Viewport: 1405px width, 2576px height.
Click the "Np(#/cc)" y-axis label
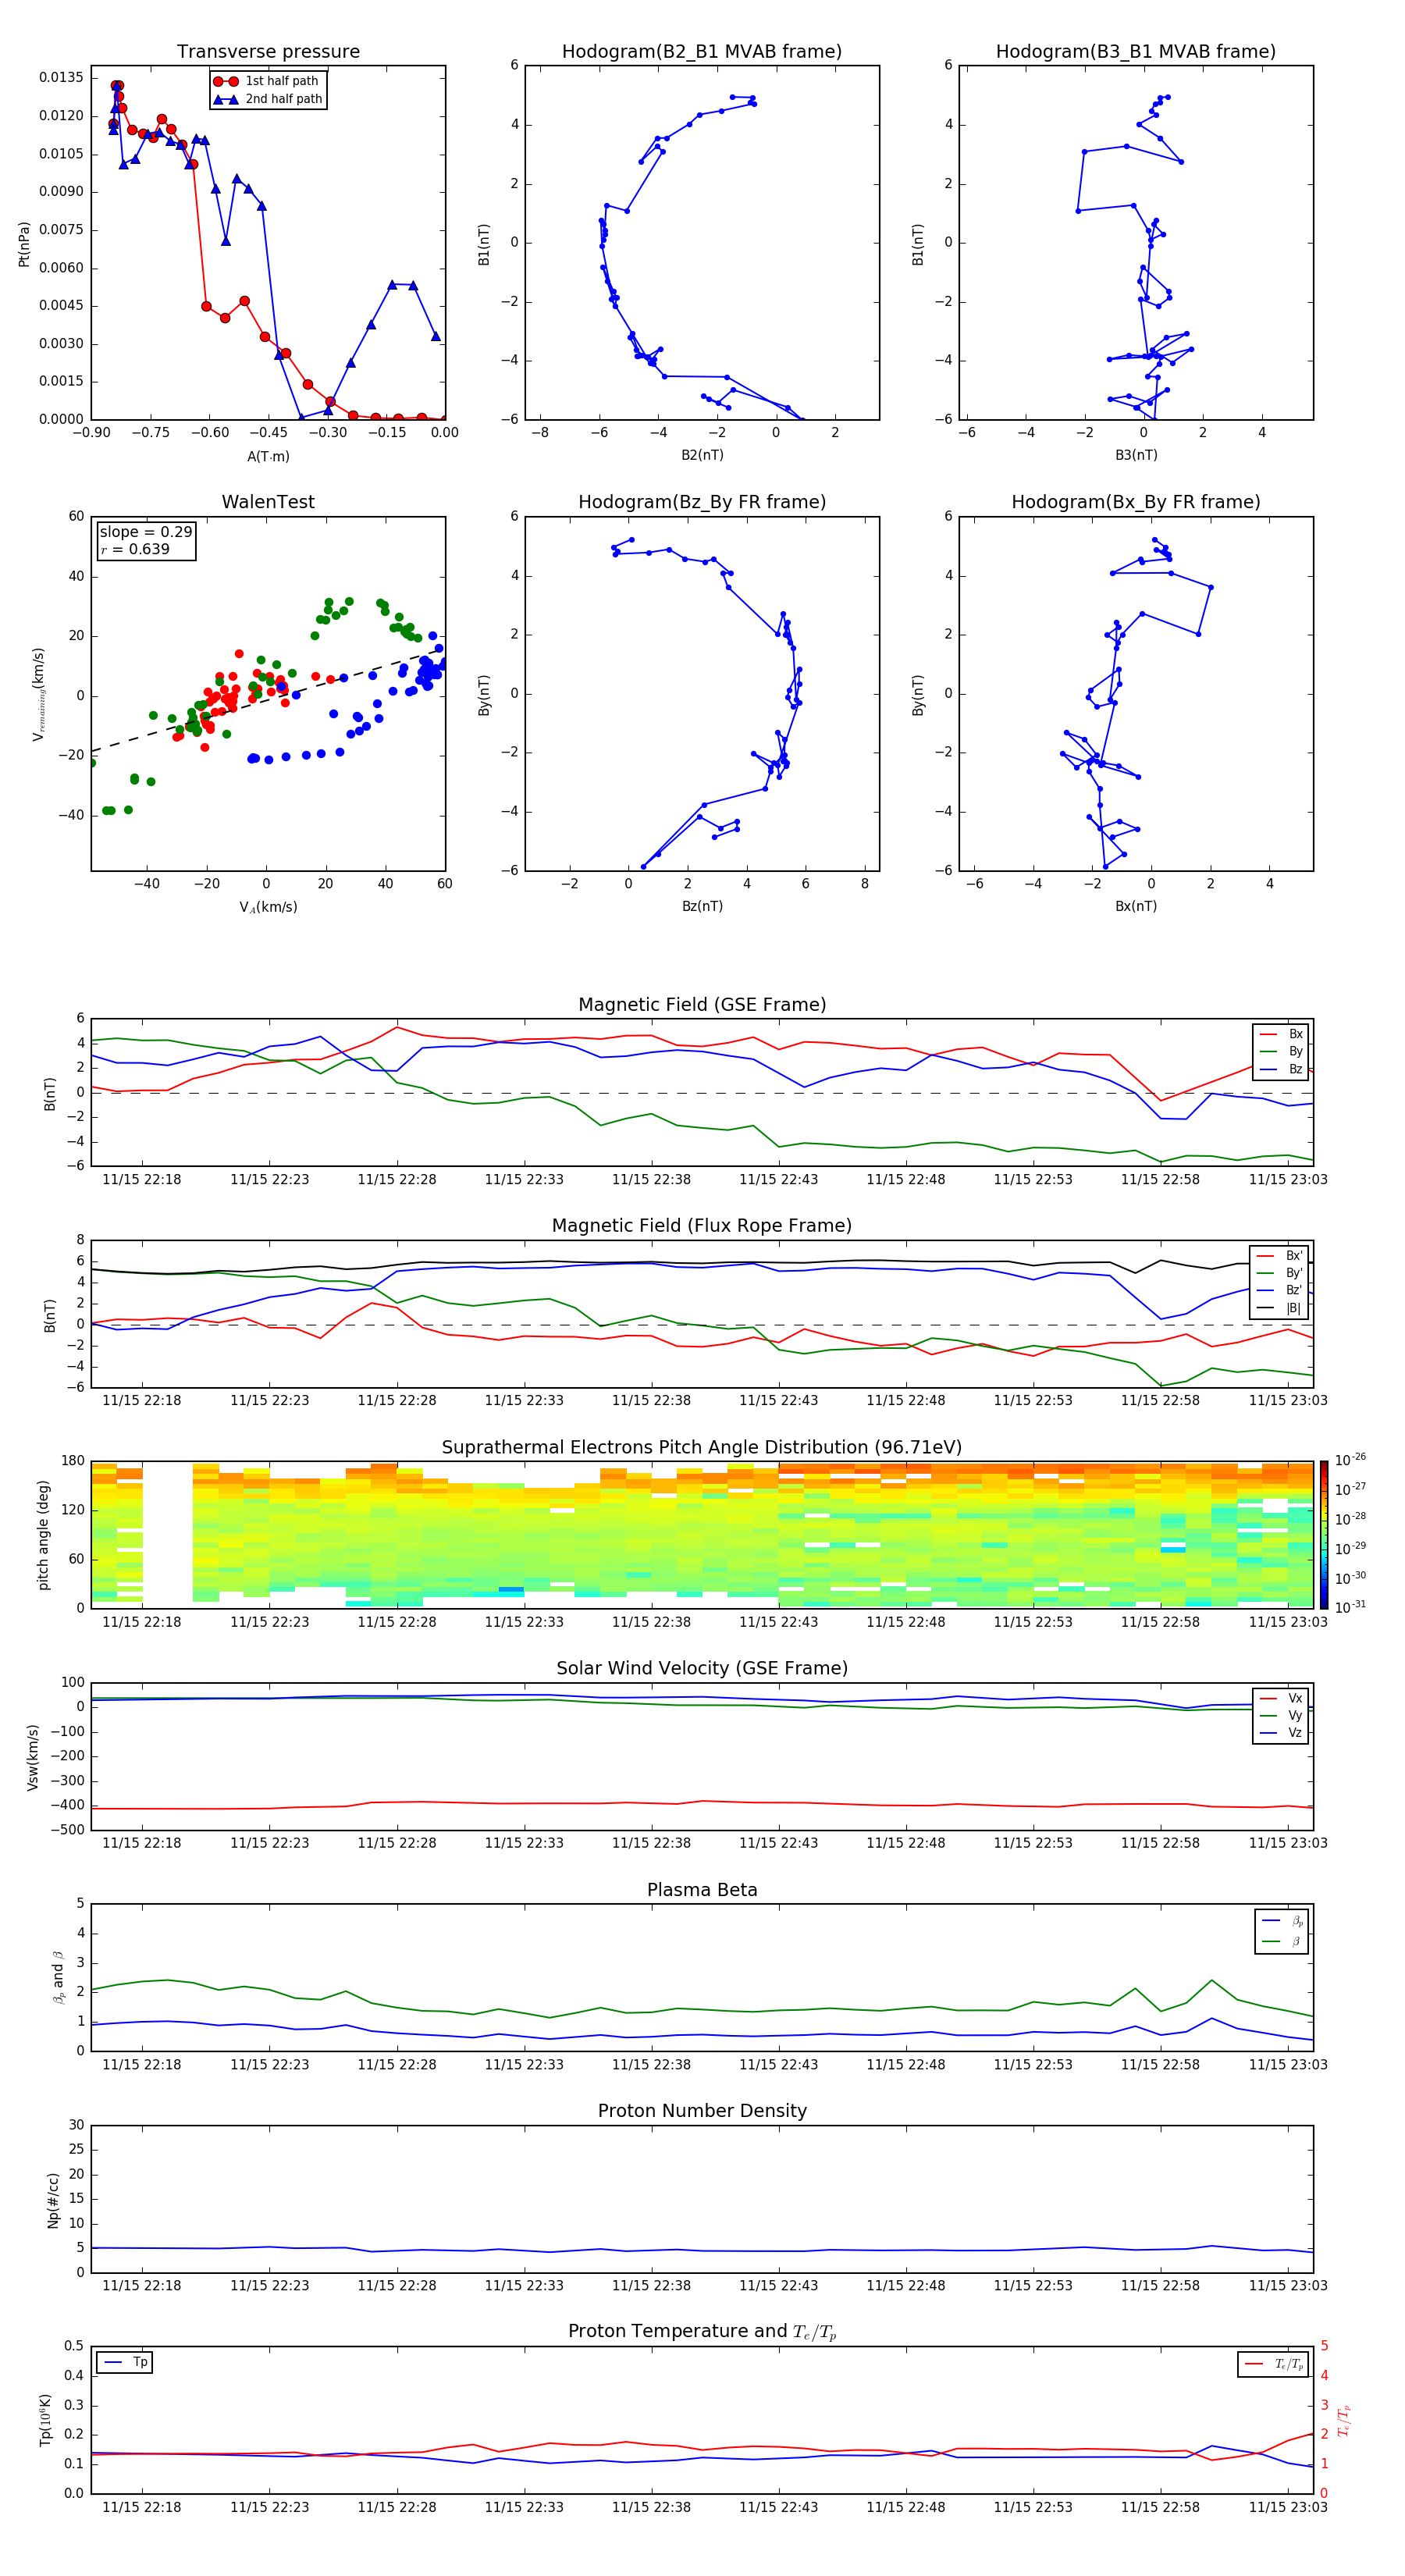click(x=52, y=2199)
